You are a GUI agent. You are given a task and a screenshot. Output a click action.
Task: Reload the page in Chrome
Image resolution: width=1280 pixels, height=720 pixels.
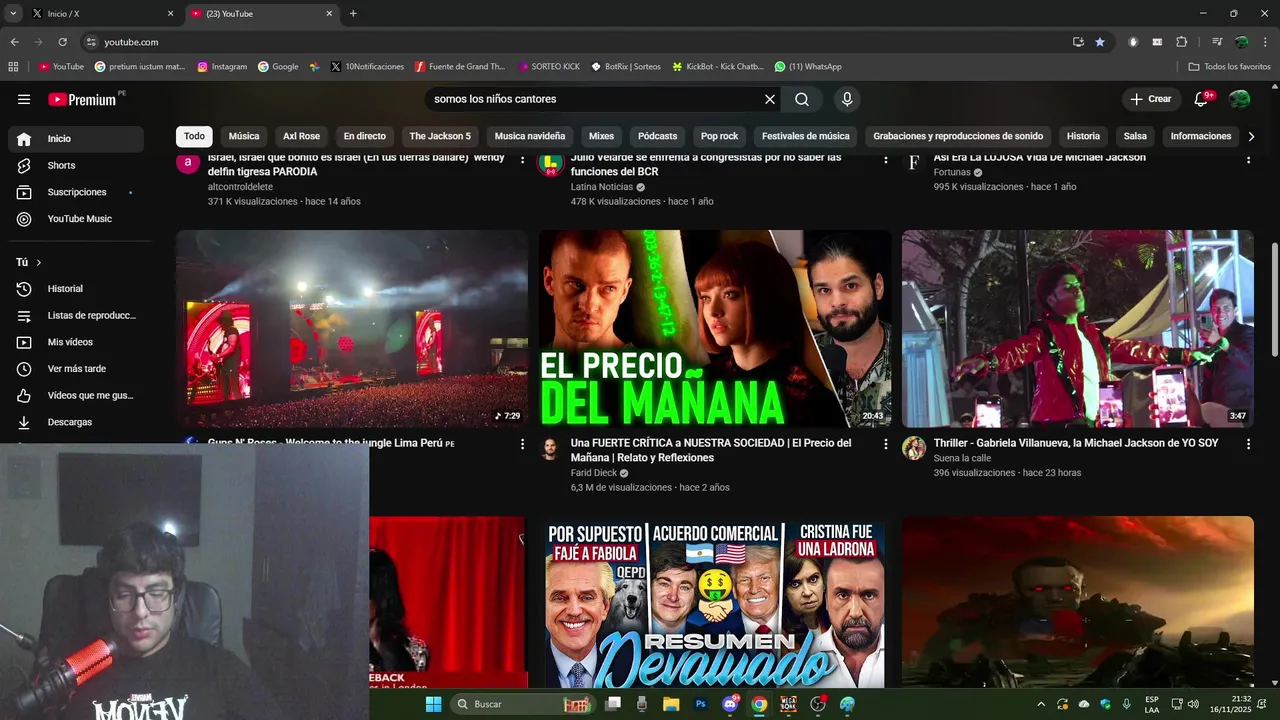62,42
